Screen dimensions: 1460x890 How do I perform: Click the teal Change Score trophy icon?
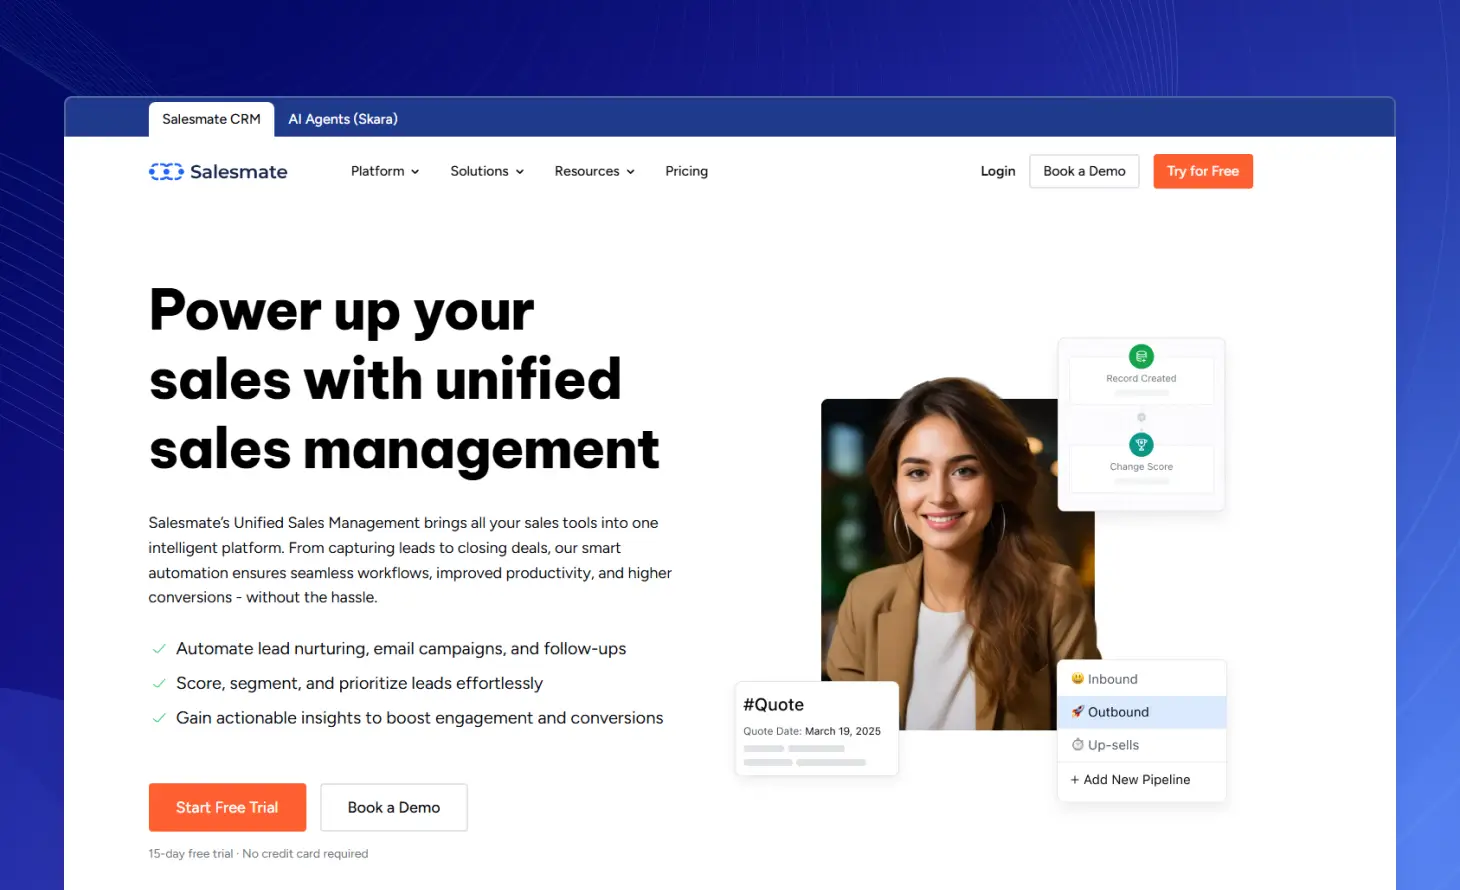pos(1141,444)
